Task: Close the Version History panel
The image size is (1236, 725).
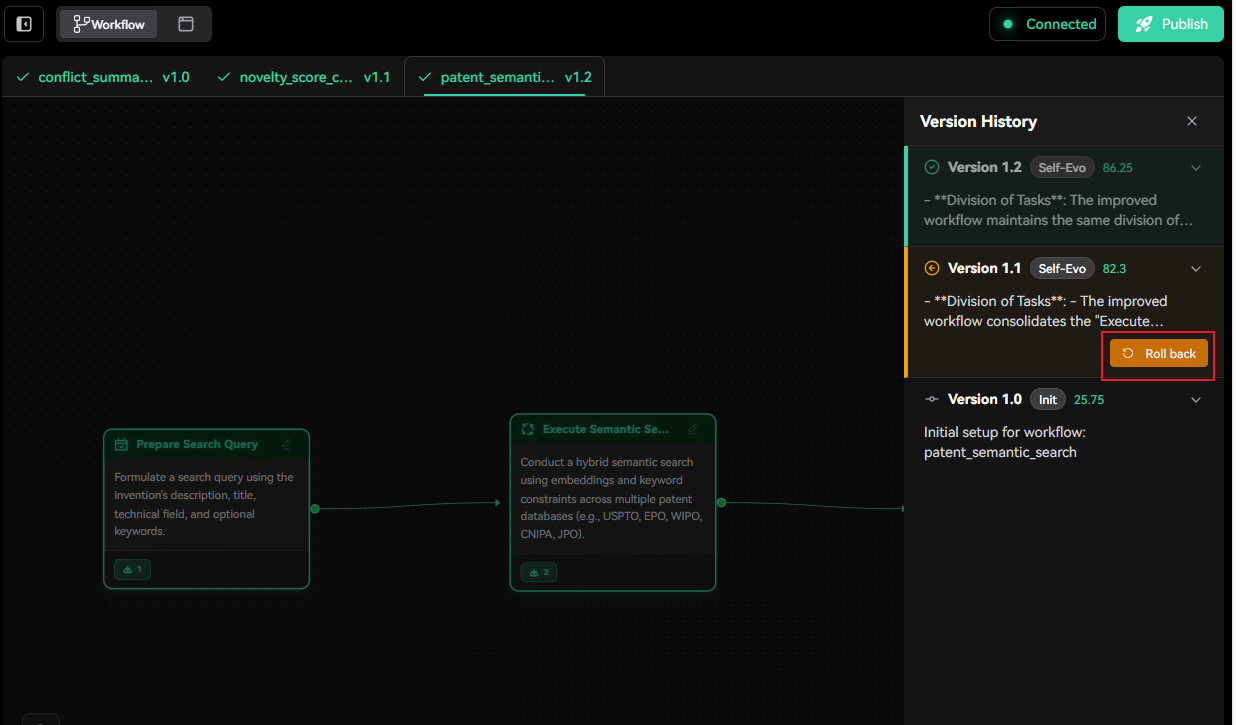Action: 1191,121
